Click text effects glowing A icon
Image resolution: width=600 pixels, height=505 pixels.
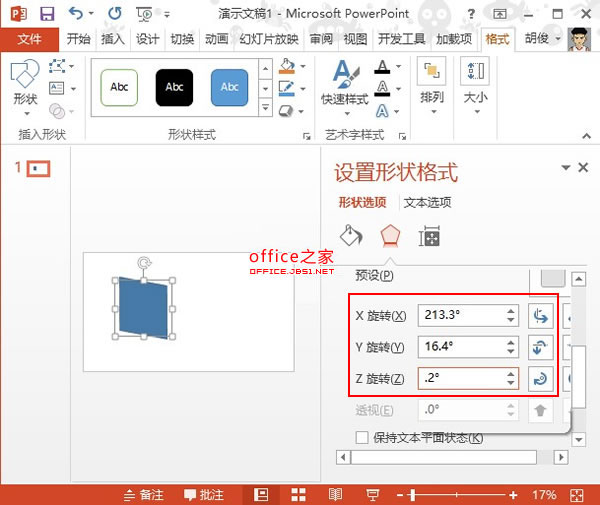382,111
